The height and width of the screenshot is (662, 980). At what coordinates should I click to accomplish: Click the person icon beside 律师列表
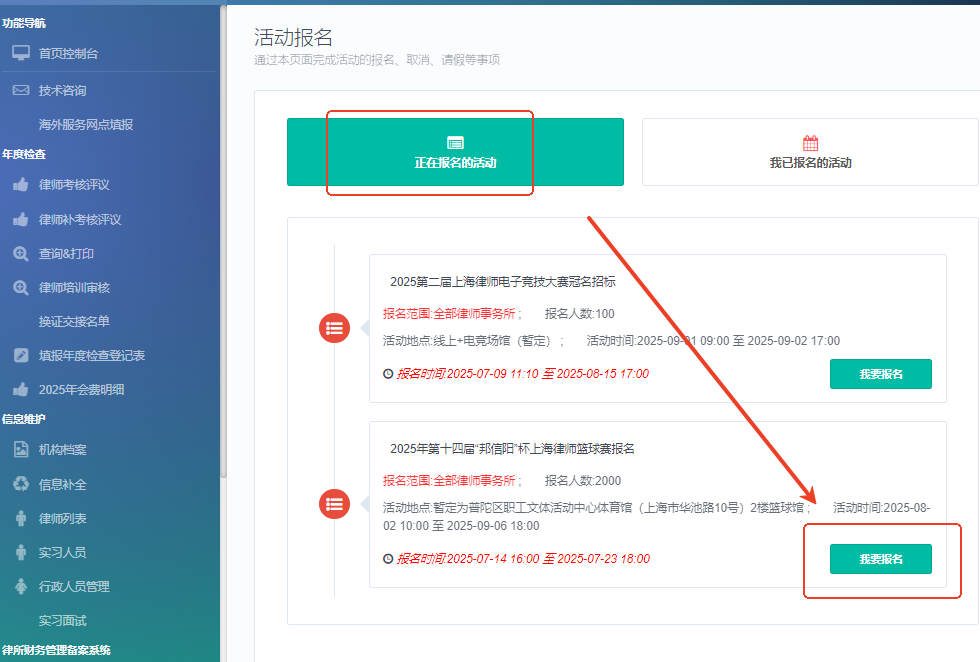coord(21,518)
